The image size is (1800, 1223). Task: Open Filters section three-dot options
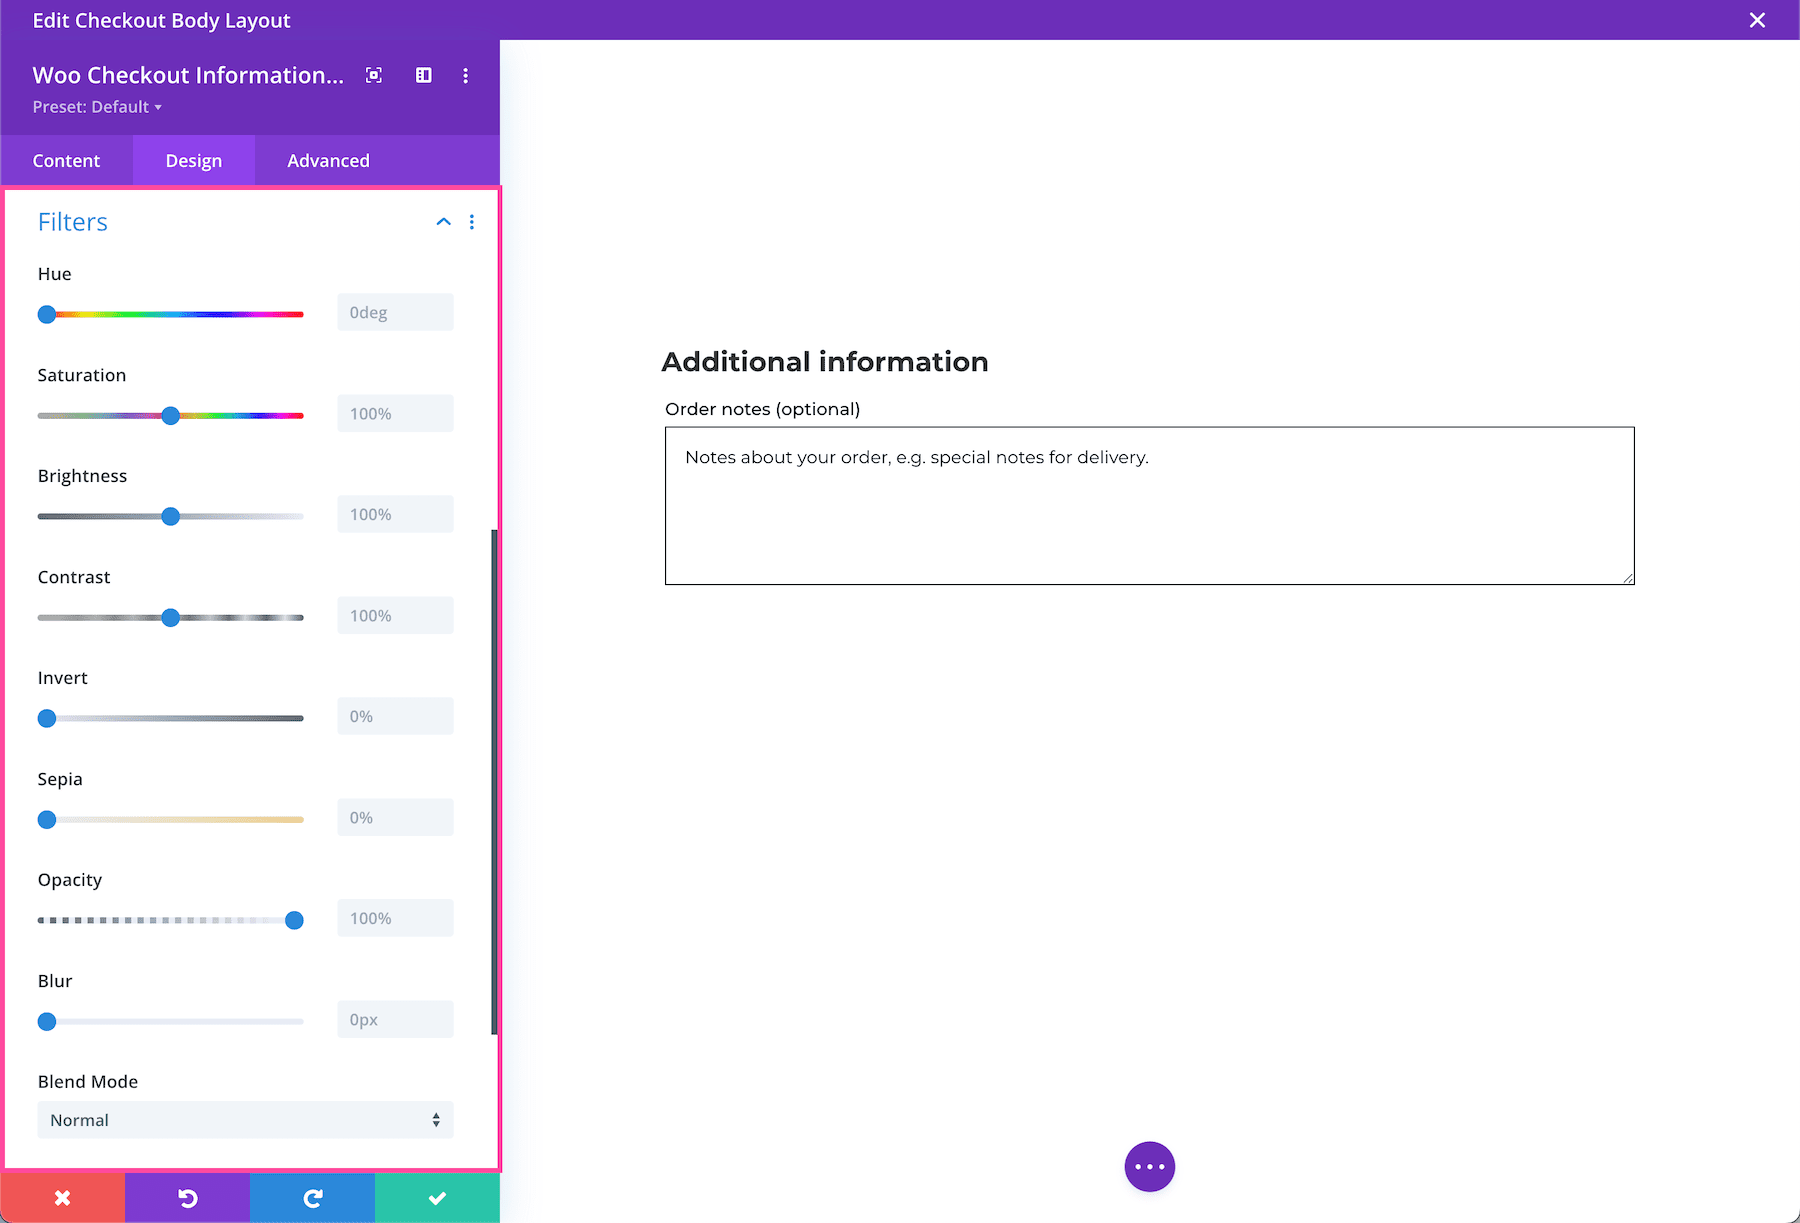(x=472, y=222)
